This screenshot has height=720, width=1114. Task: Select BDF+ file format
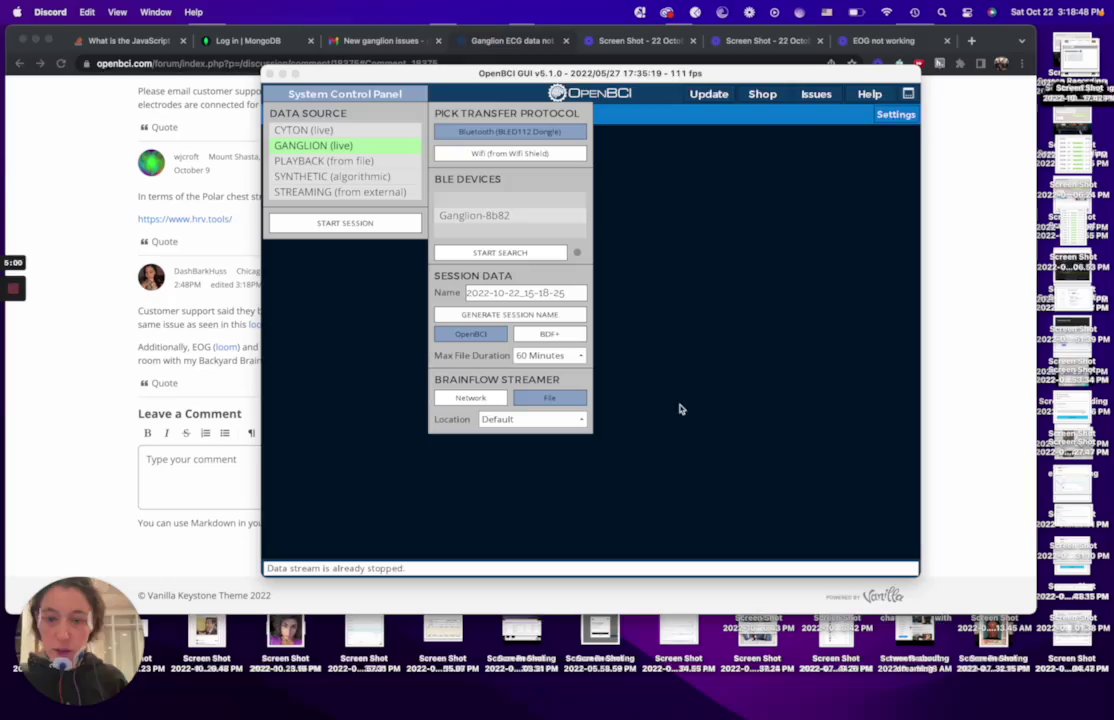[x=550, y=334]
